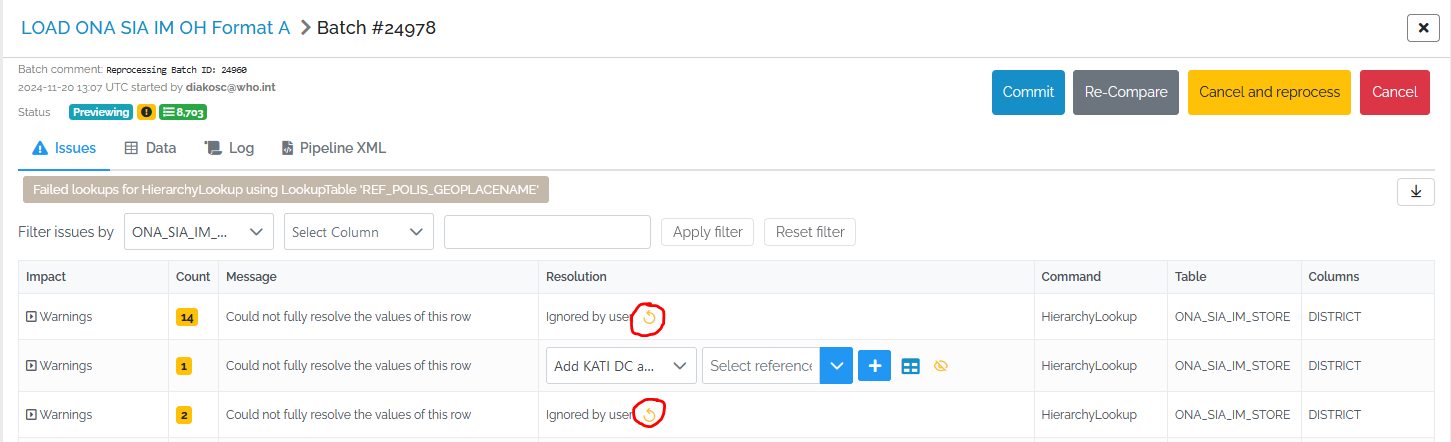1451x442 pixels.
Task: Click the green 8,703 row count badge
Action: coord(183,112)
